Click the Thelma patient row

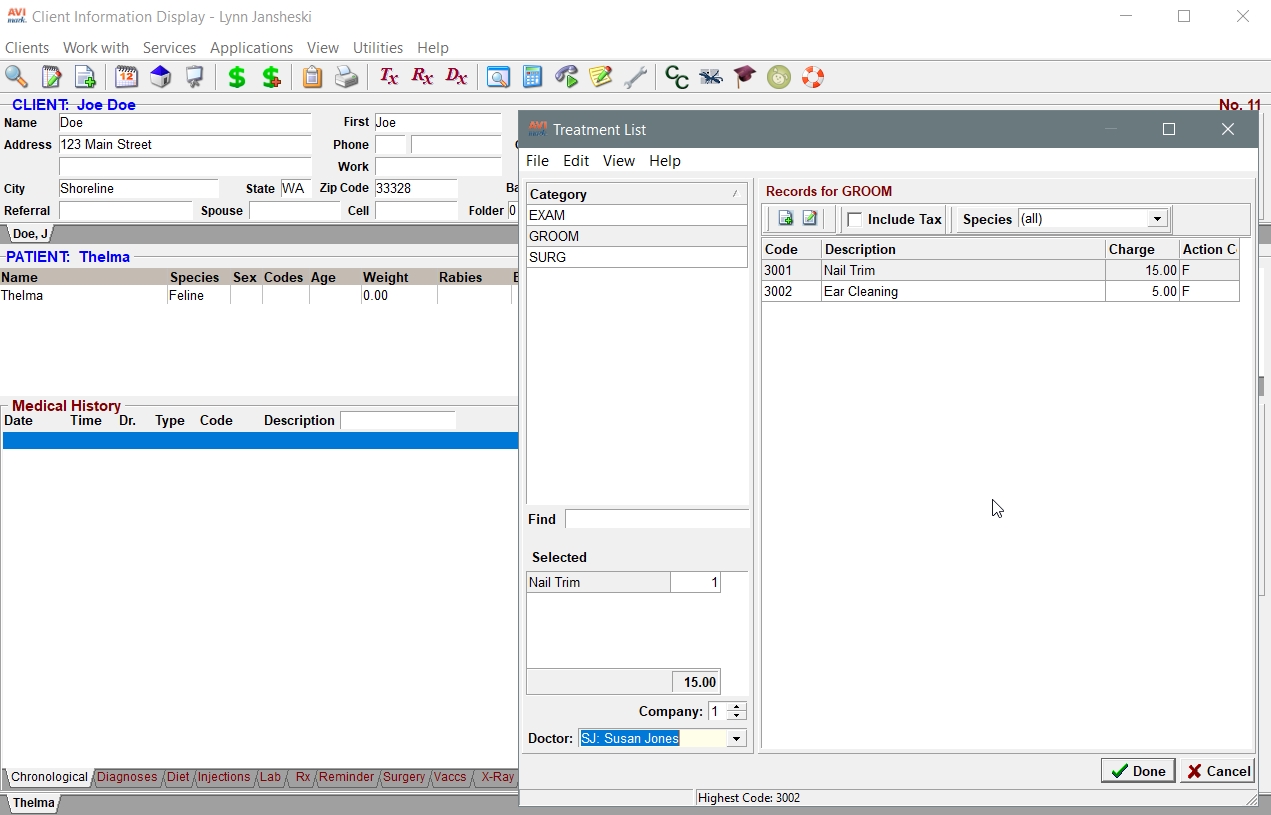258,296
